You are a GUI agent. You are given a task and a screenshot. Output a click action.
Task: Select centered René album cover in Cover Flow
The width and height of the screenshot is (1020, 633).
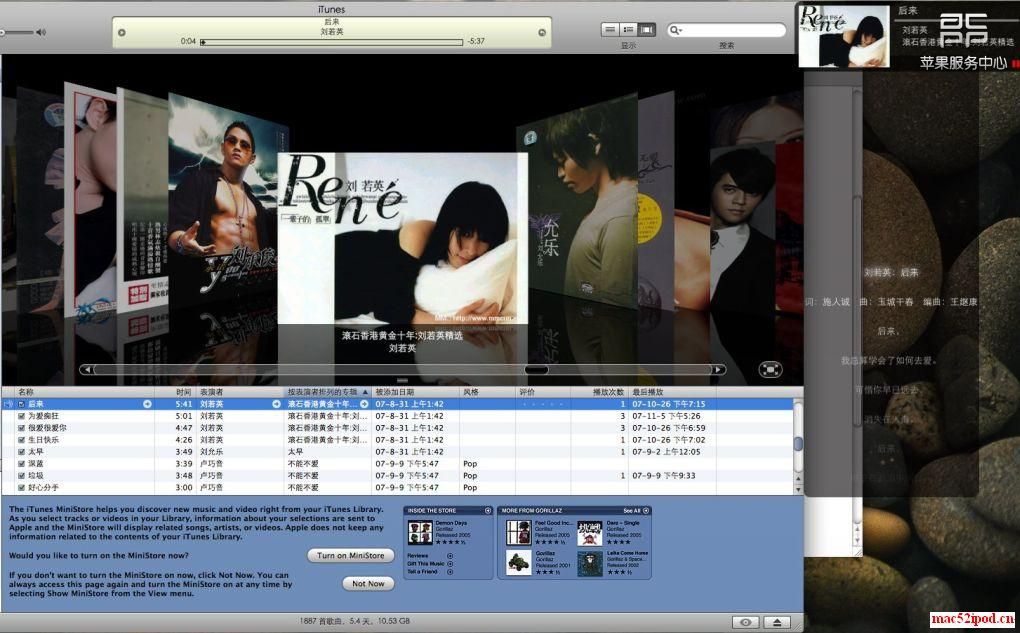tap(403, 238)
